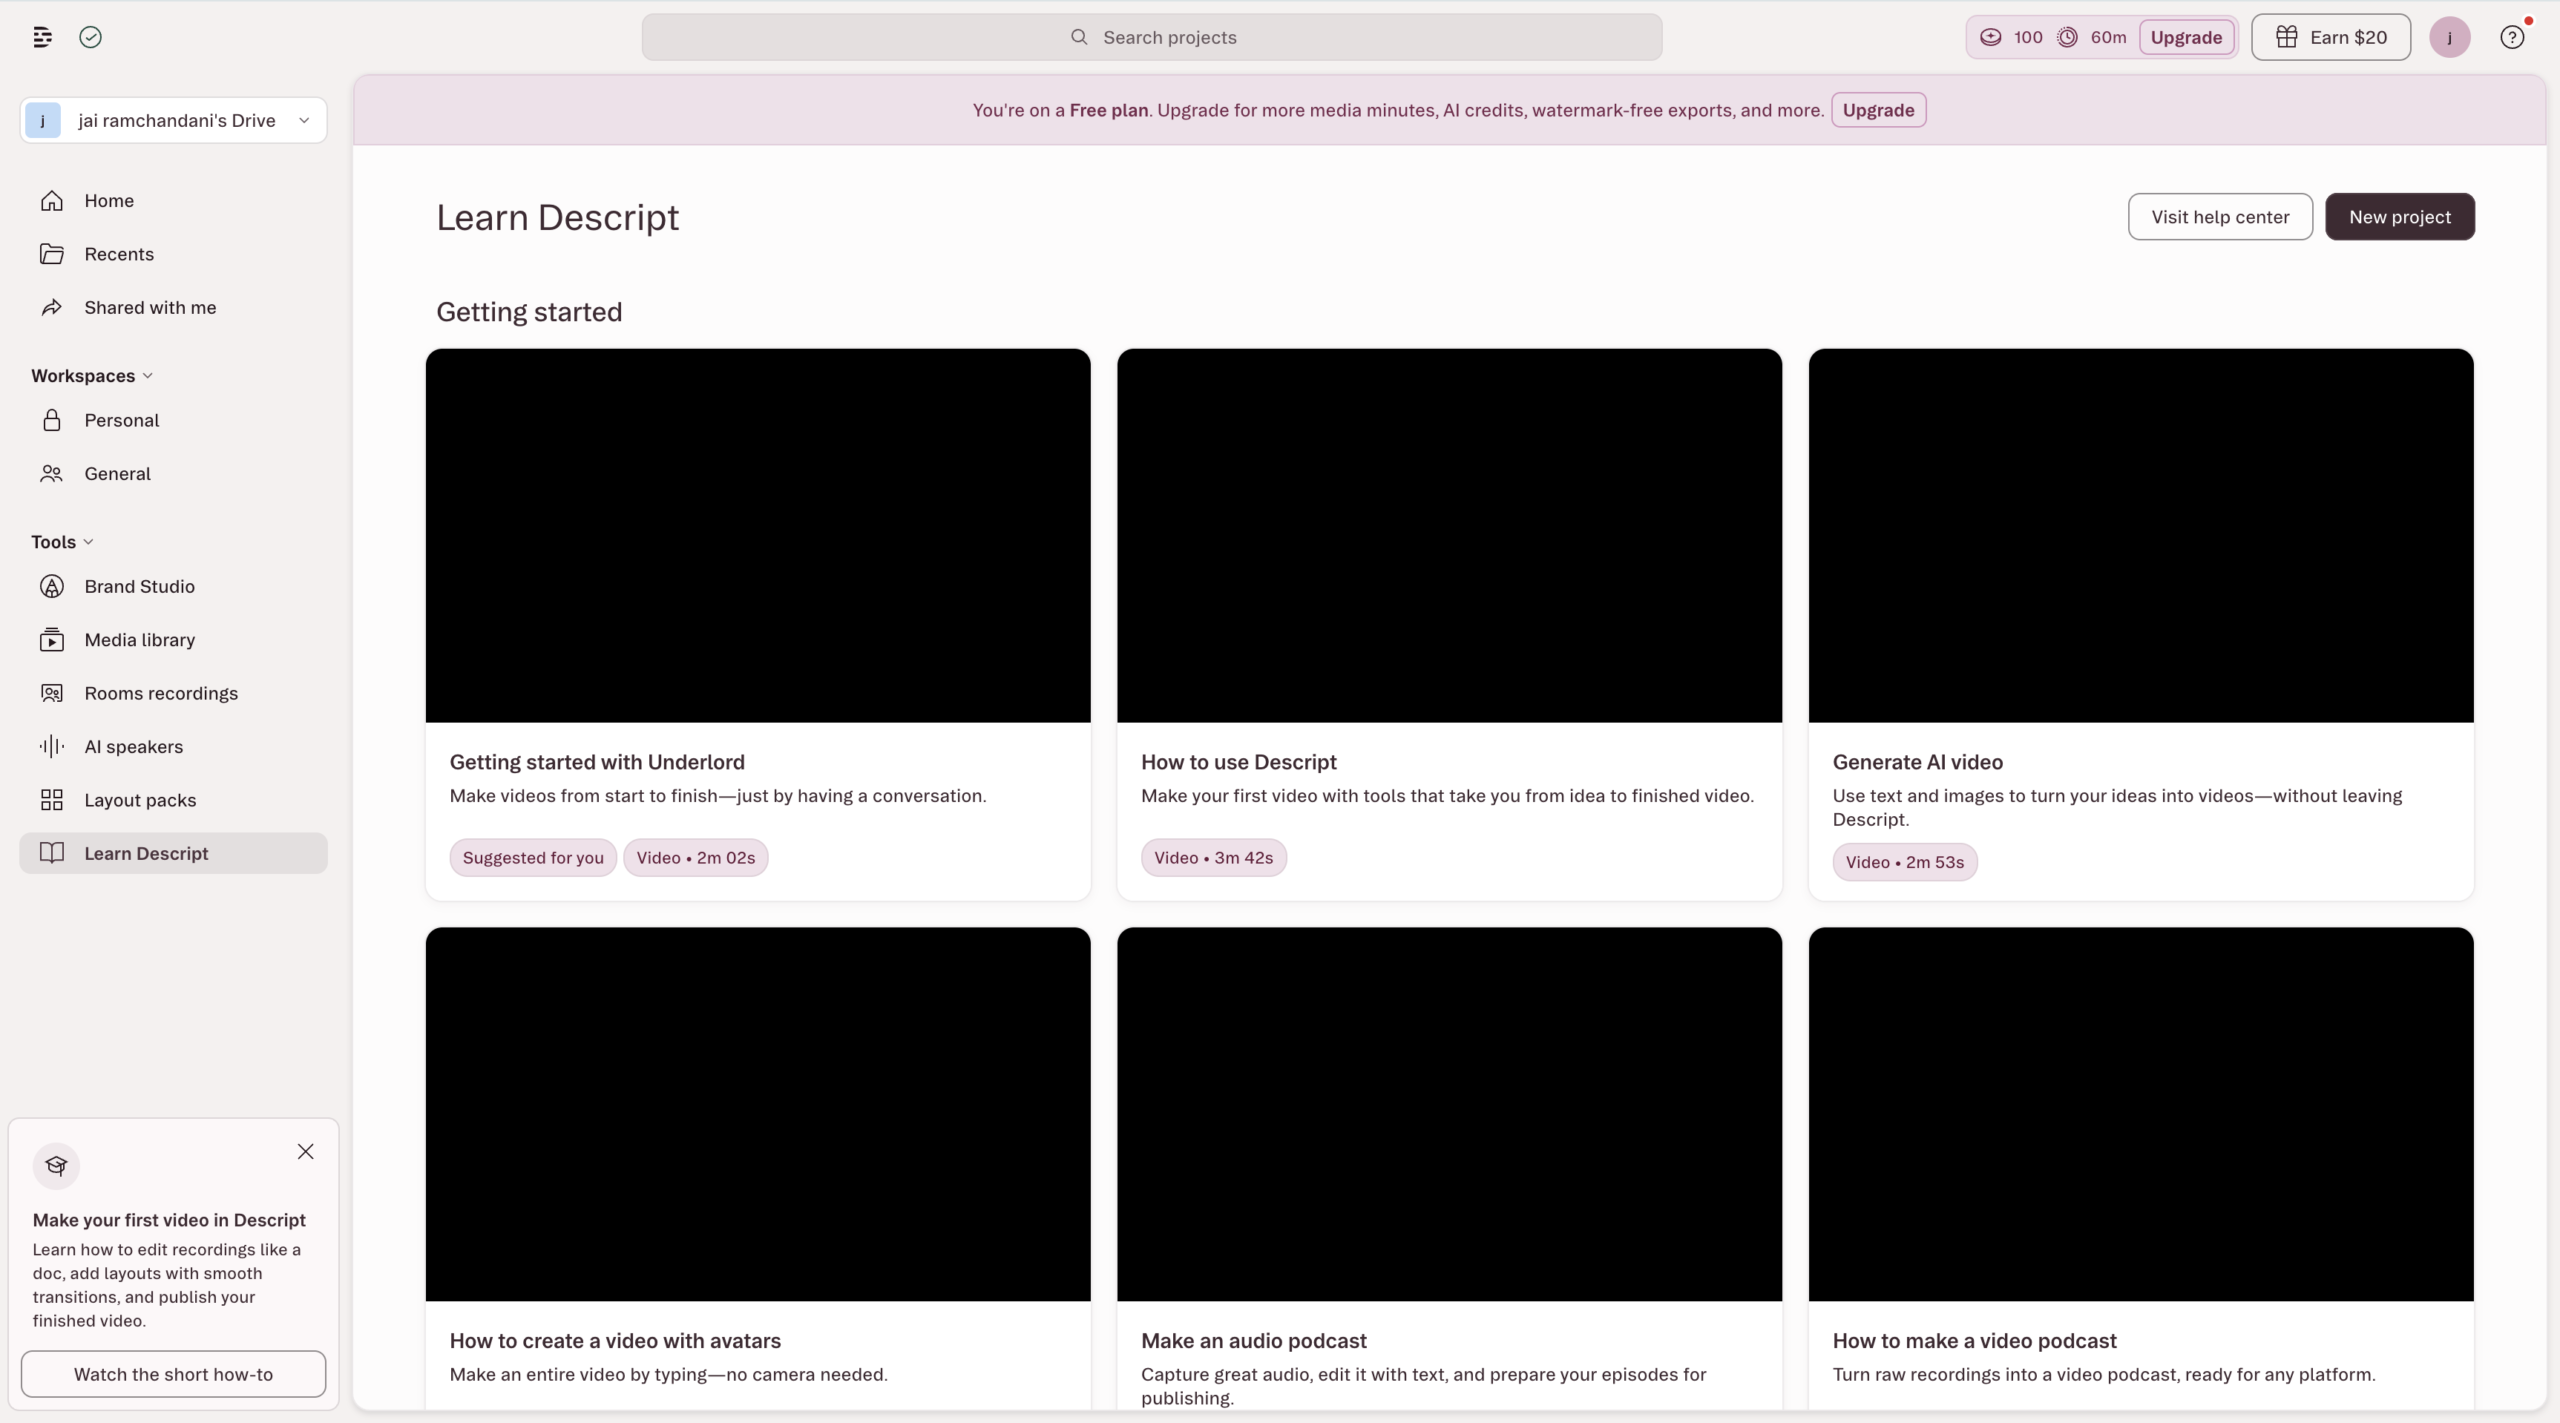Image resolution: width=2560 pixels, height=1423 pixels.
Task: Click the Video 2m 02s tag
Action: pos(696,858)
